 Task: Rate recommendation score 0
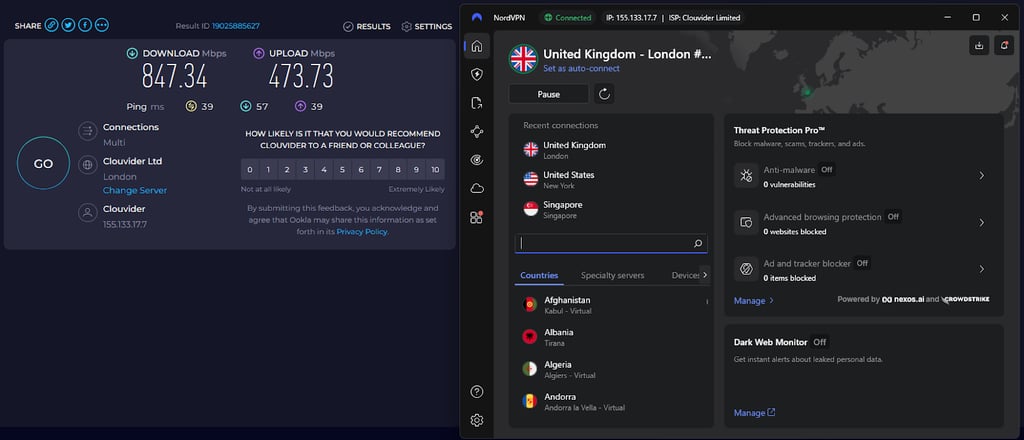(250, 170)
